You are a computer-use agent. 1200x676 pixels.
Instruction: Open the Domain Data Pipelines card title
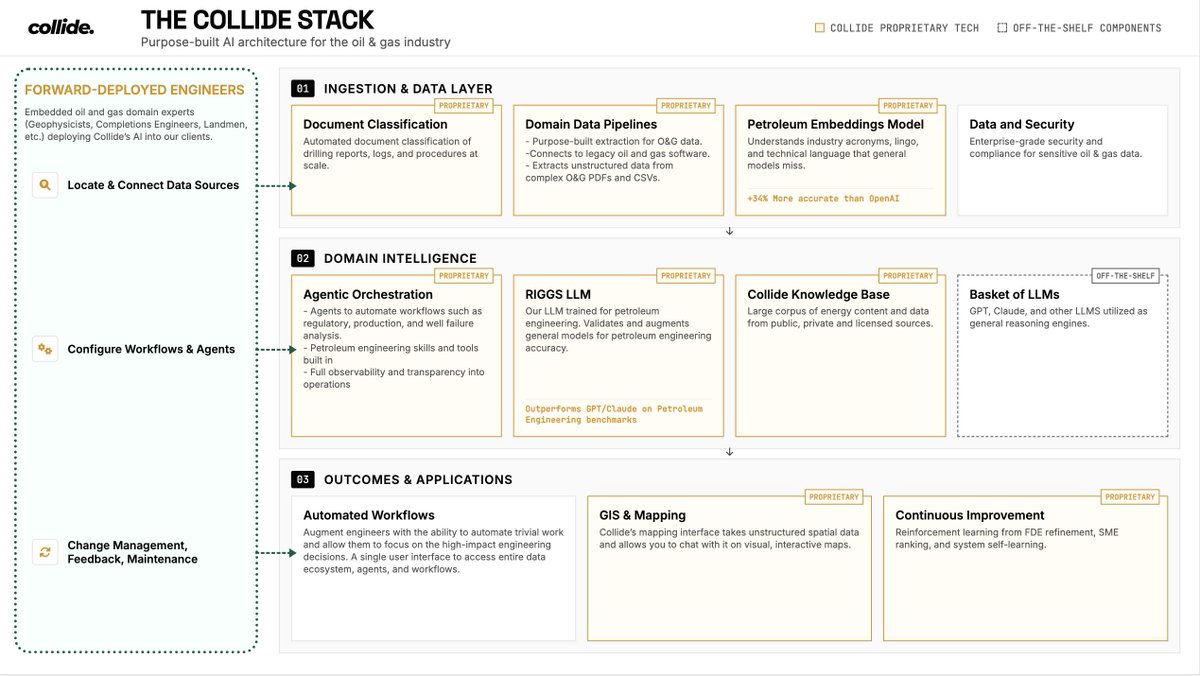591,124
